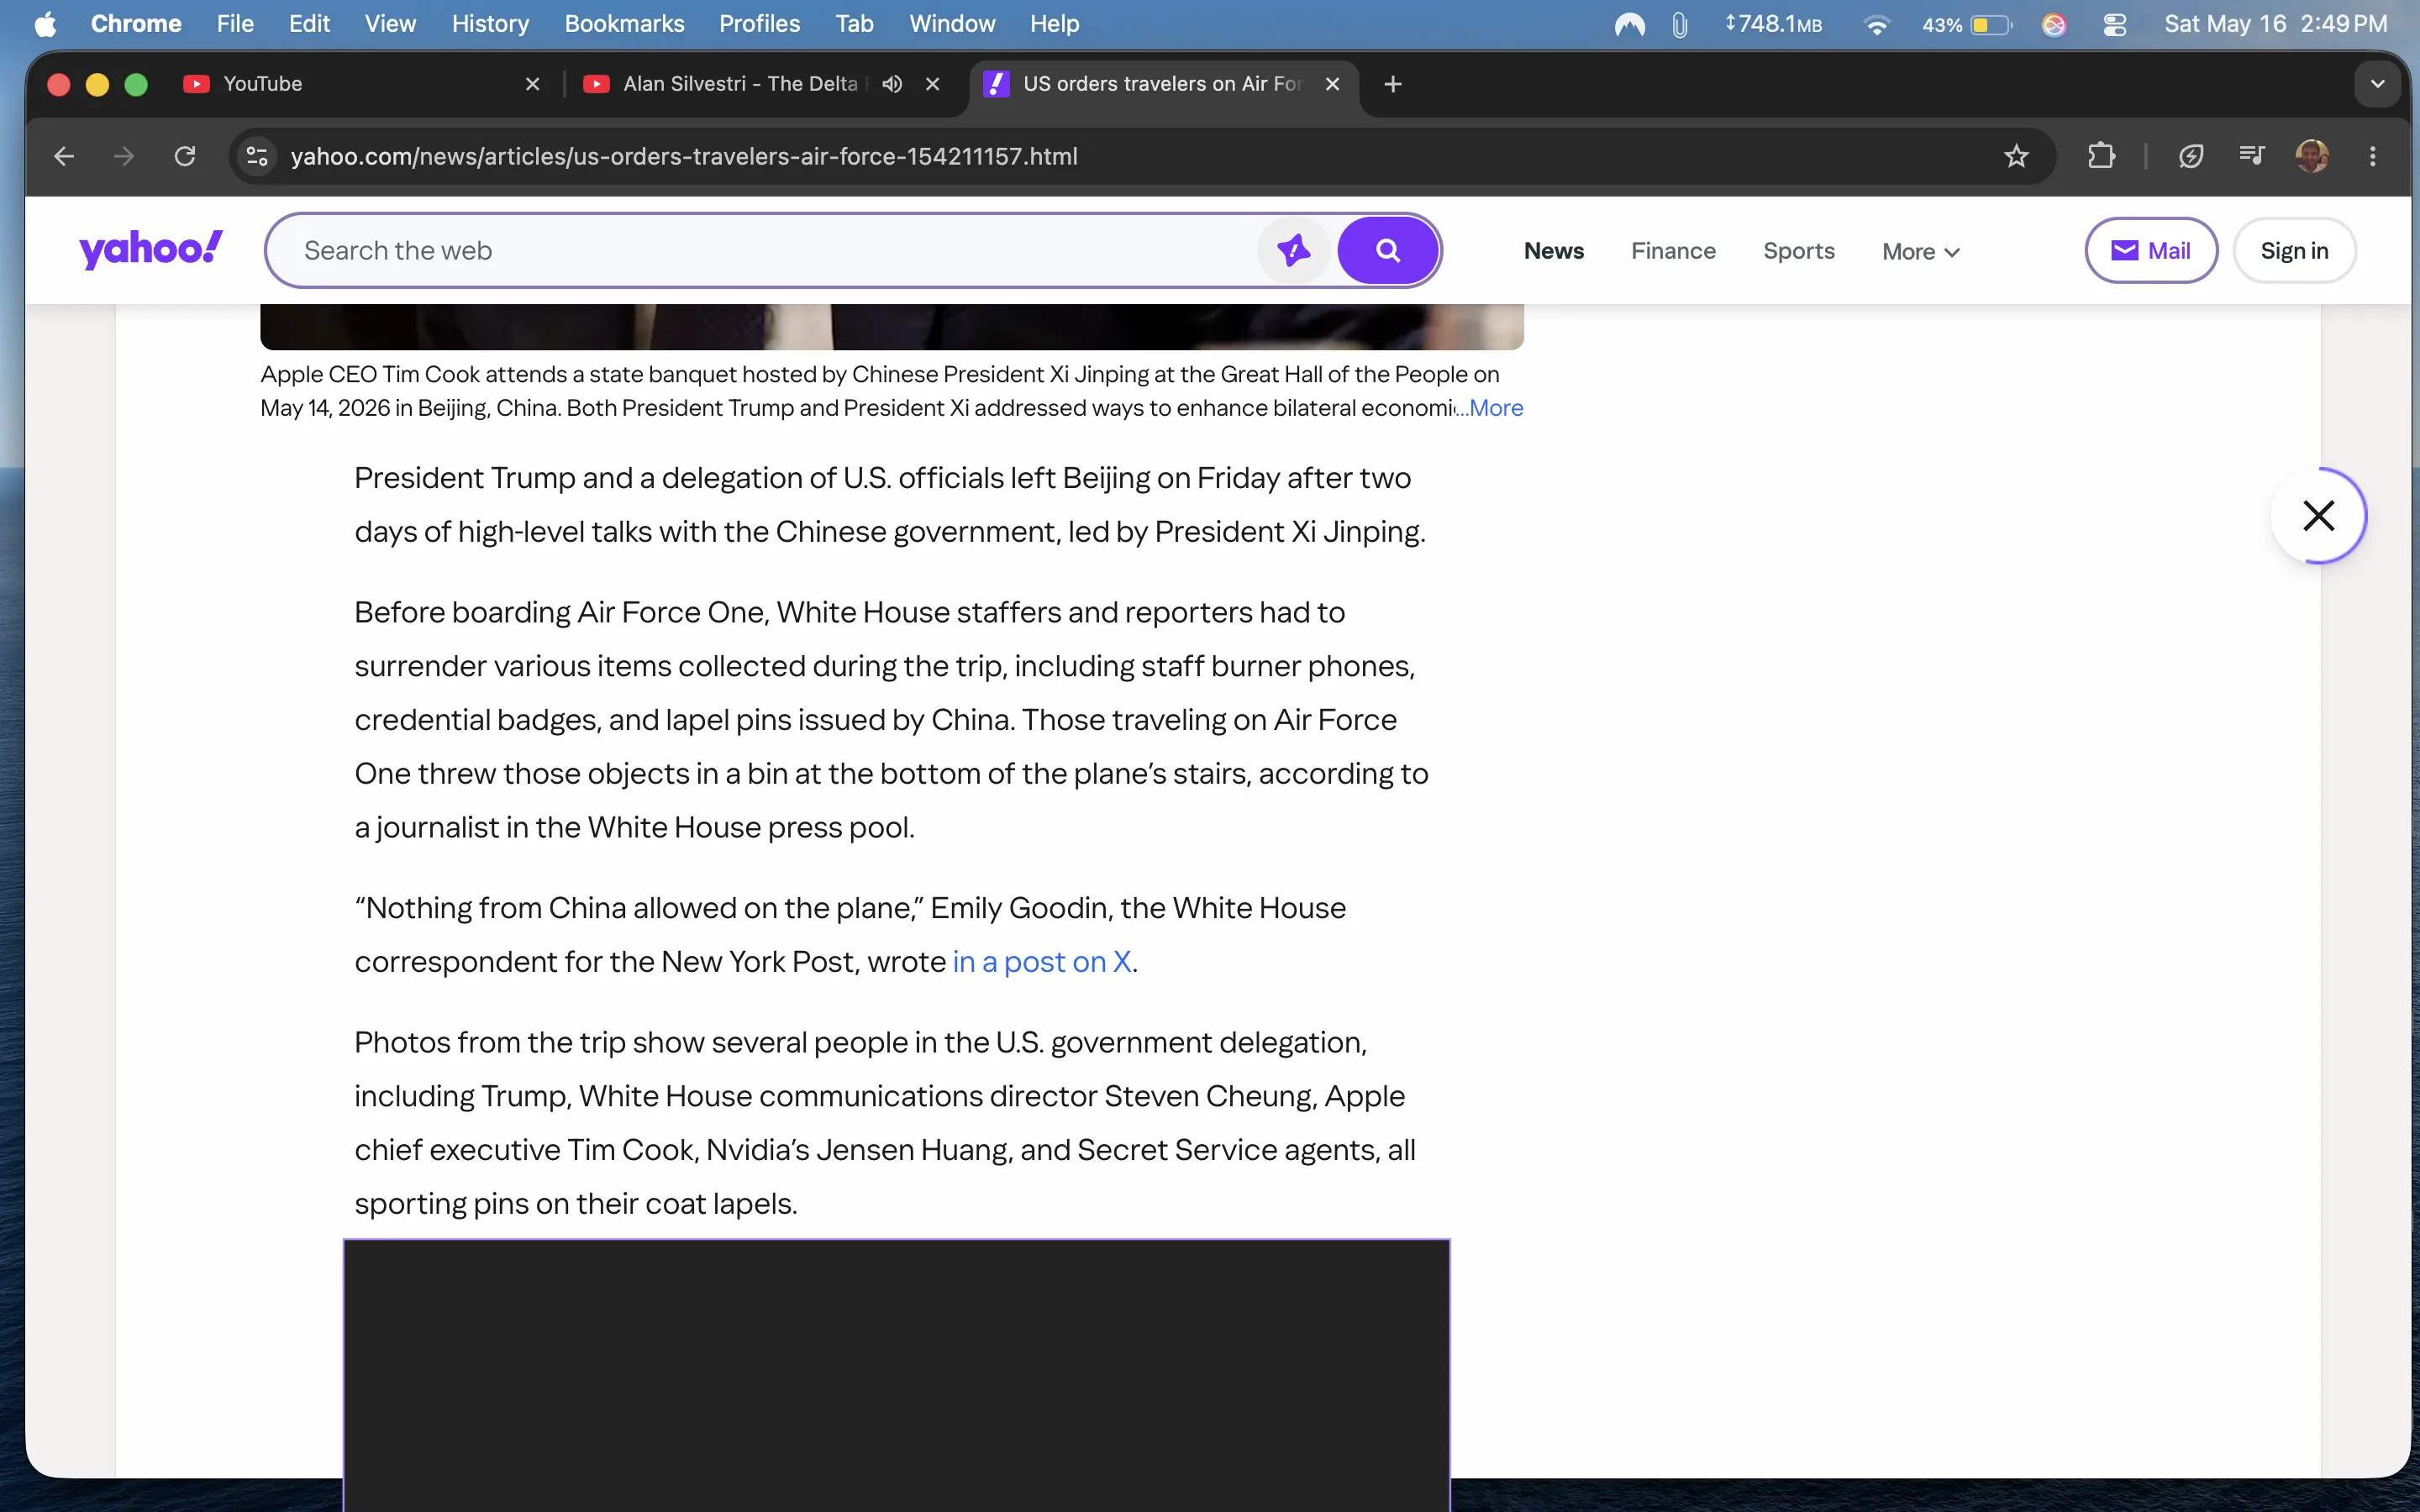Reload the Yahoo article page

[x=185, y=156]
